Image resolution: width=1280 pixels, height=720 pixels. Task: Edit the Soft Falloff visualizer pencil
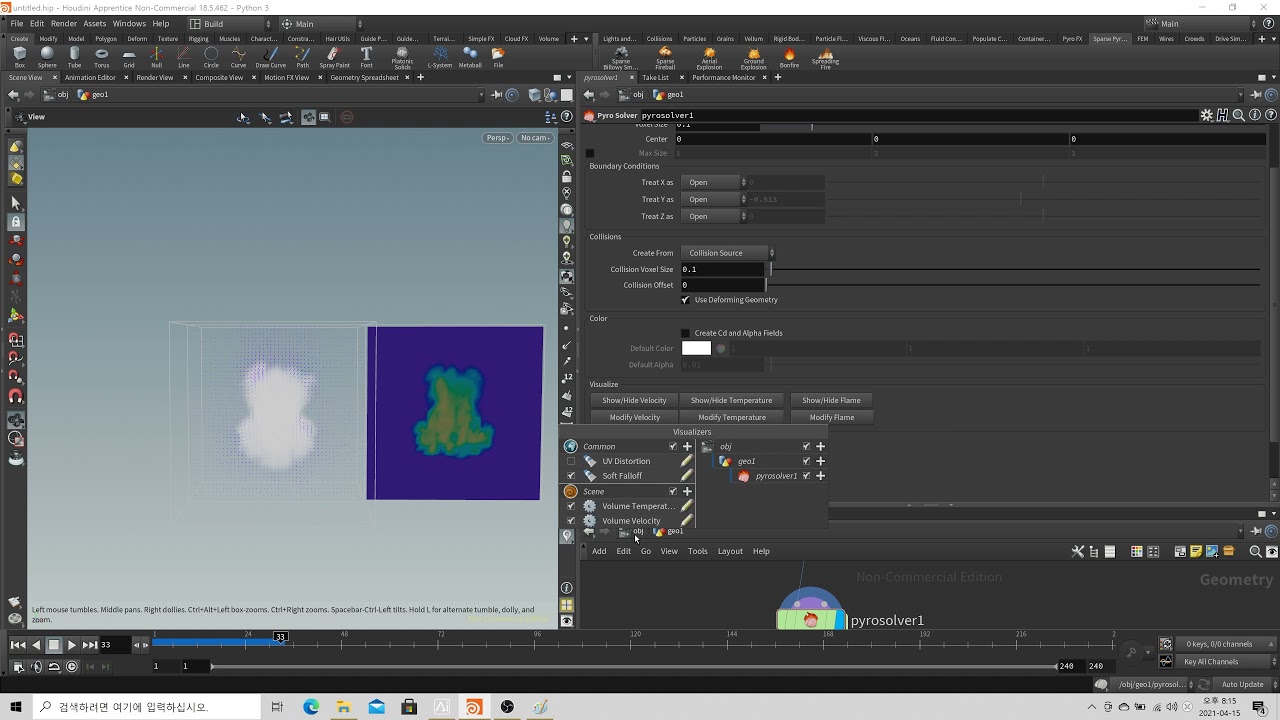pos(686,476)
